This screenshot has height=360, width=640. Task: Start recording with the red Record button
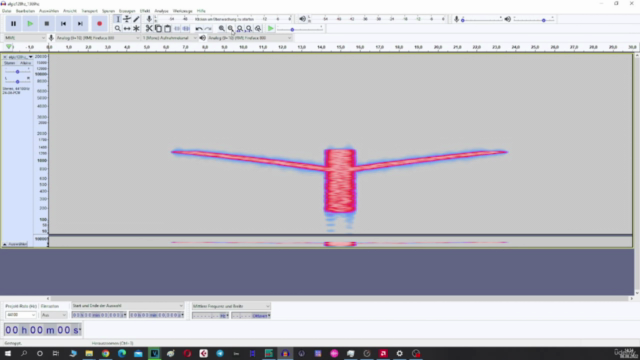99,24
